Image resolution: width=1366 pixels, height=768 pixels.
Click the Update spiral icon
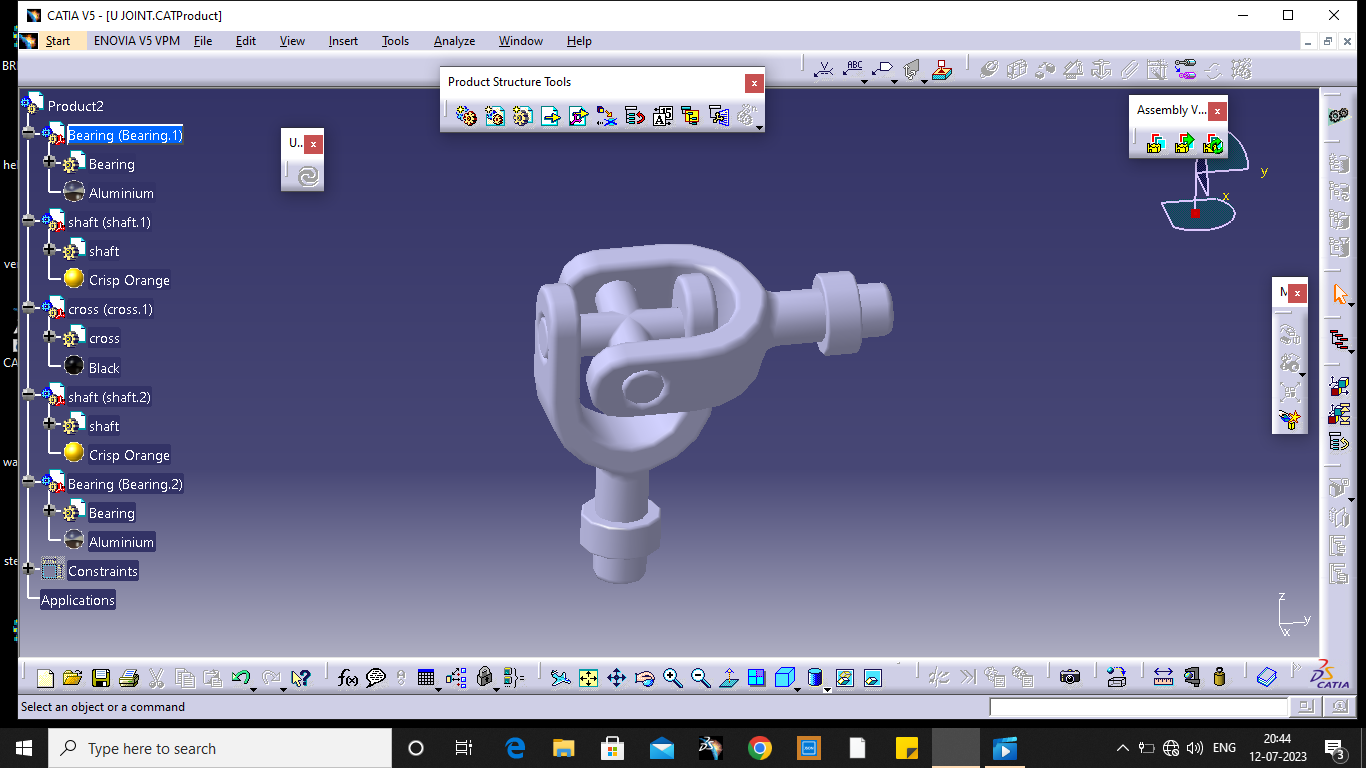click(308, 176)
